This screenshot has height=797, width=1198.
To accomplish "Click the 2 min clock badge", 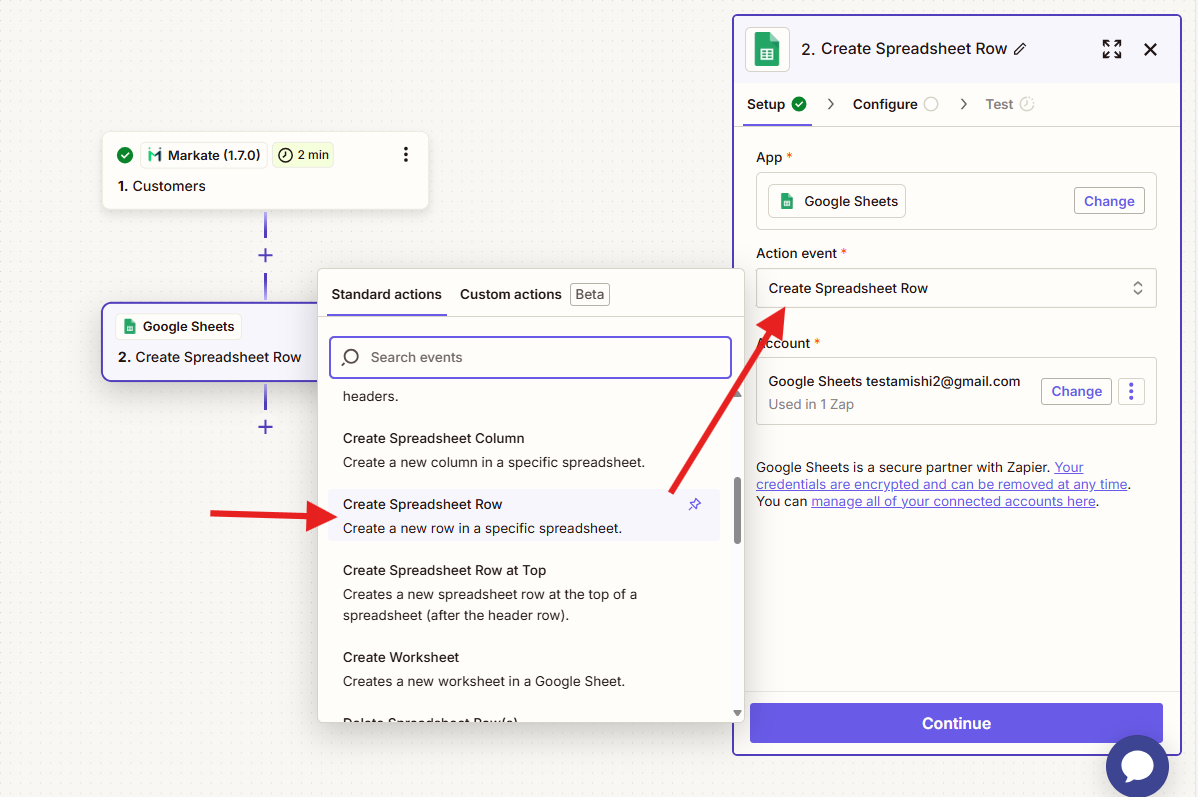I will (x=303, y=155).
